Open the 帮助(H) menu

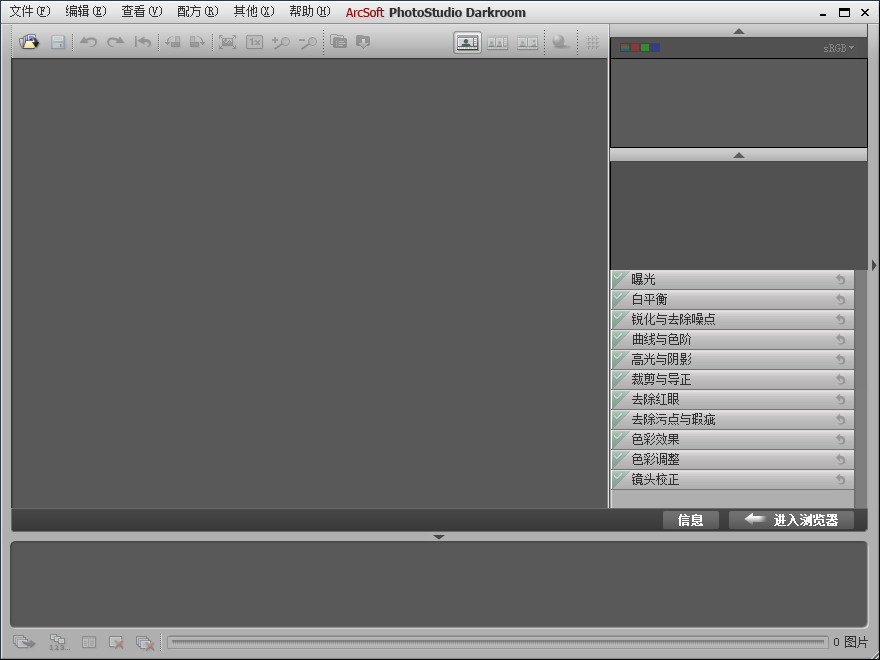(x=310, y=12)
